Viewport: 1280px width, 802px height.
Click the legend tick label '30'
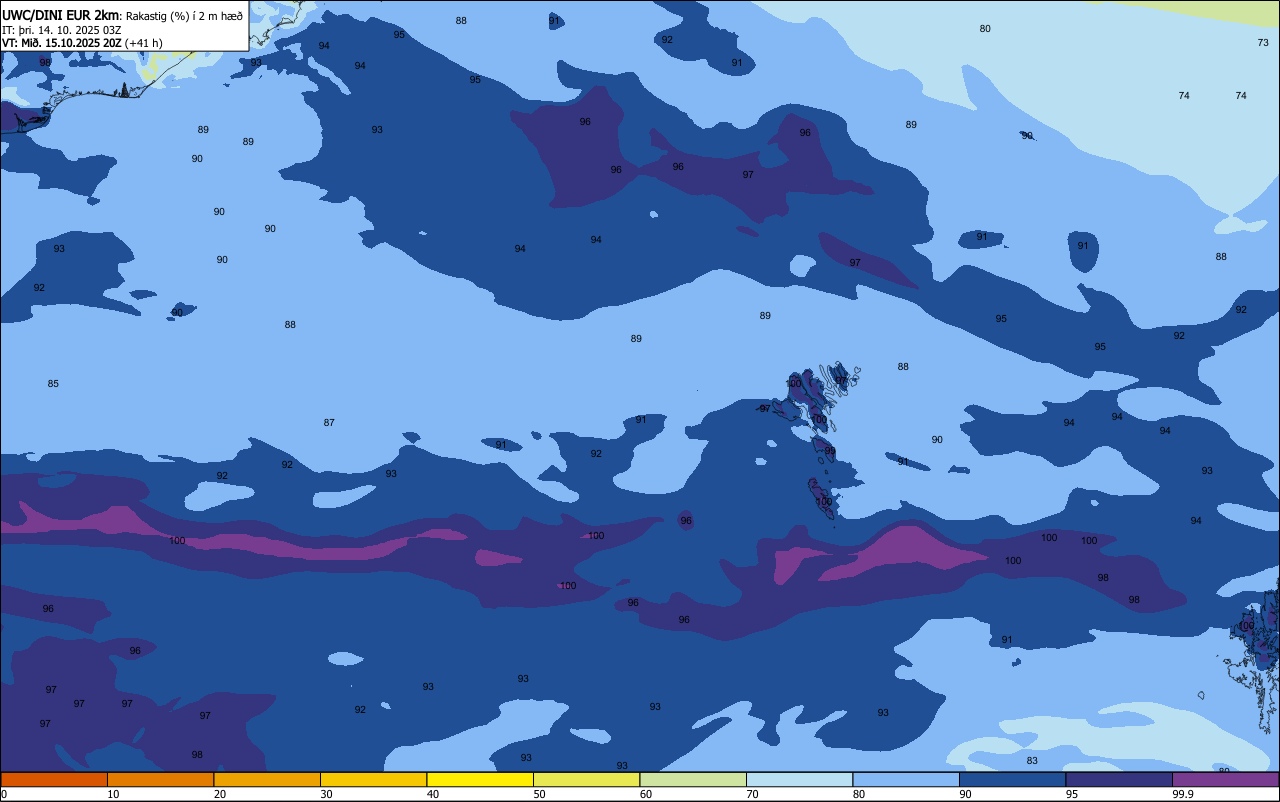326,794
